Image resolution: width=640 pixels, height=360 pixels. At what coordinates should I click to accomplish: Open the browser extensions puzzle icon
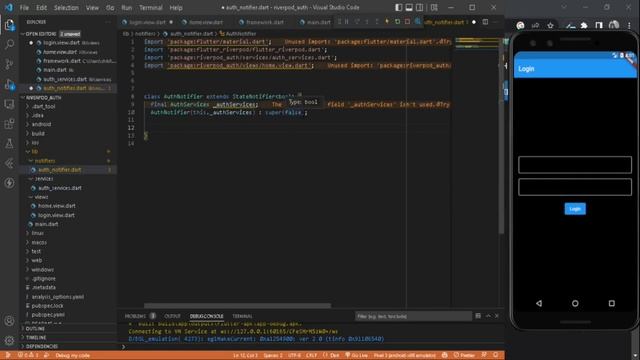[584, 26]
